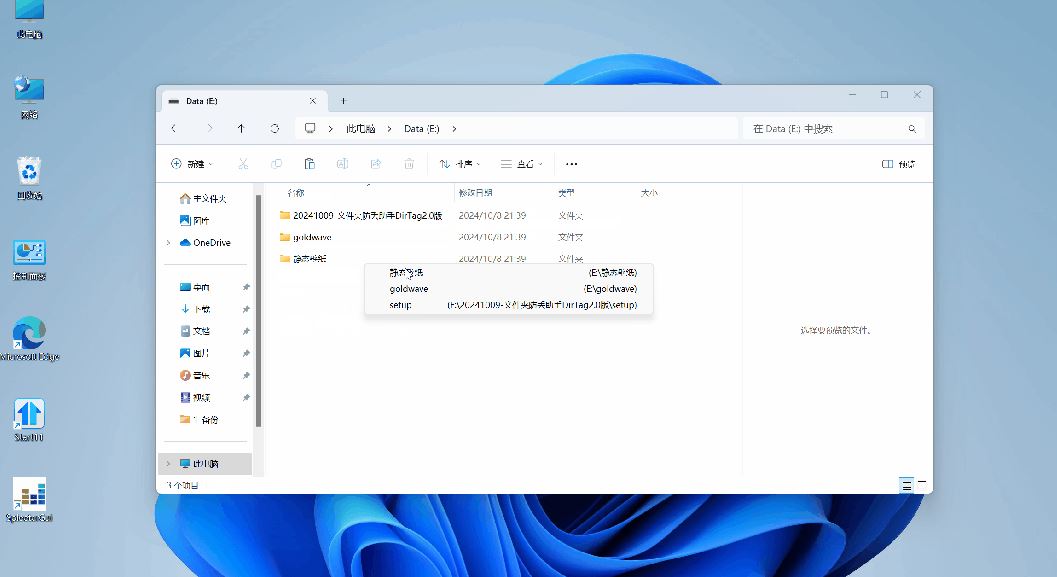The width and height of the screenshot is (1057, 577).
Task: Open the Sort dropdown in toolbar
Action: (459, 164)
